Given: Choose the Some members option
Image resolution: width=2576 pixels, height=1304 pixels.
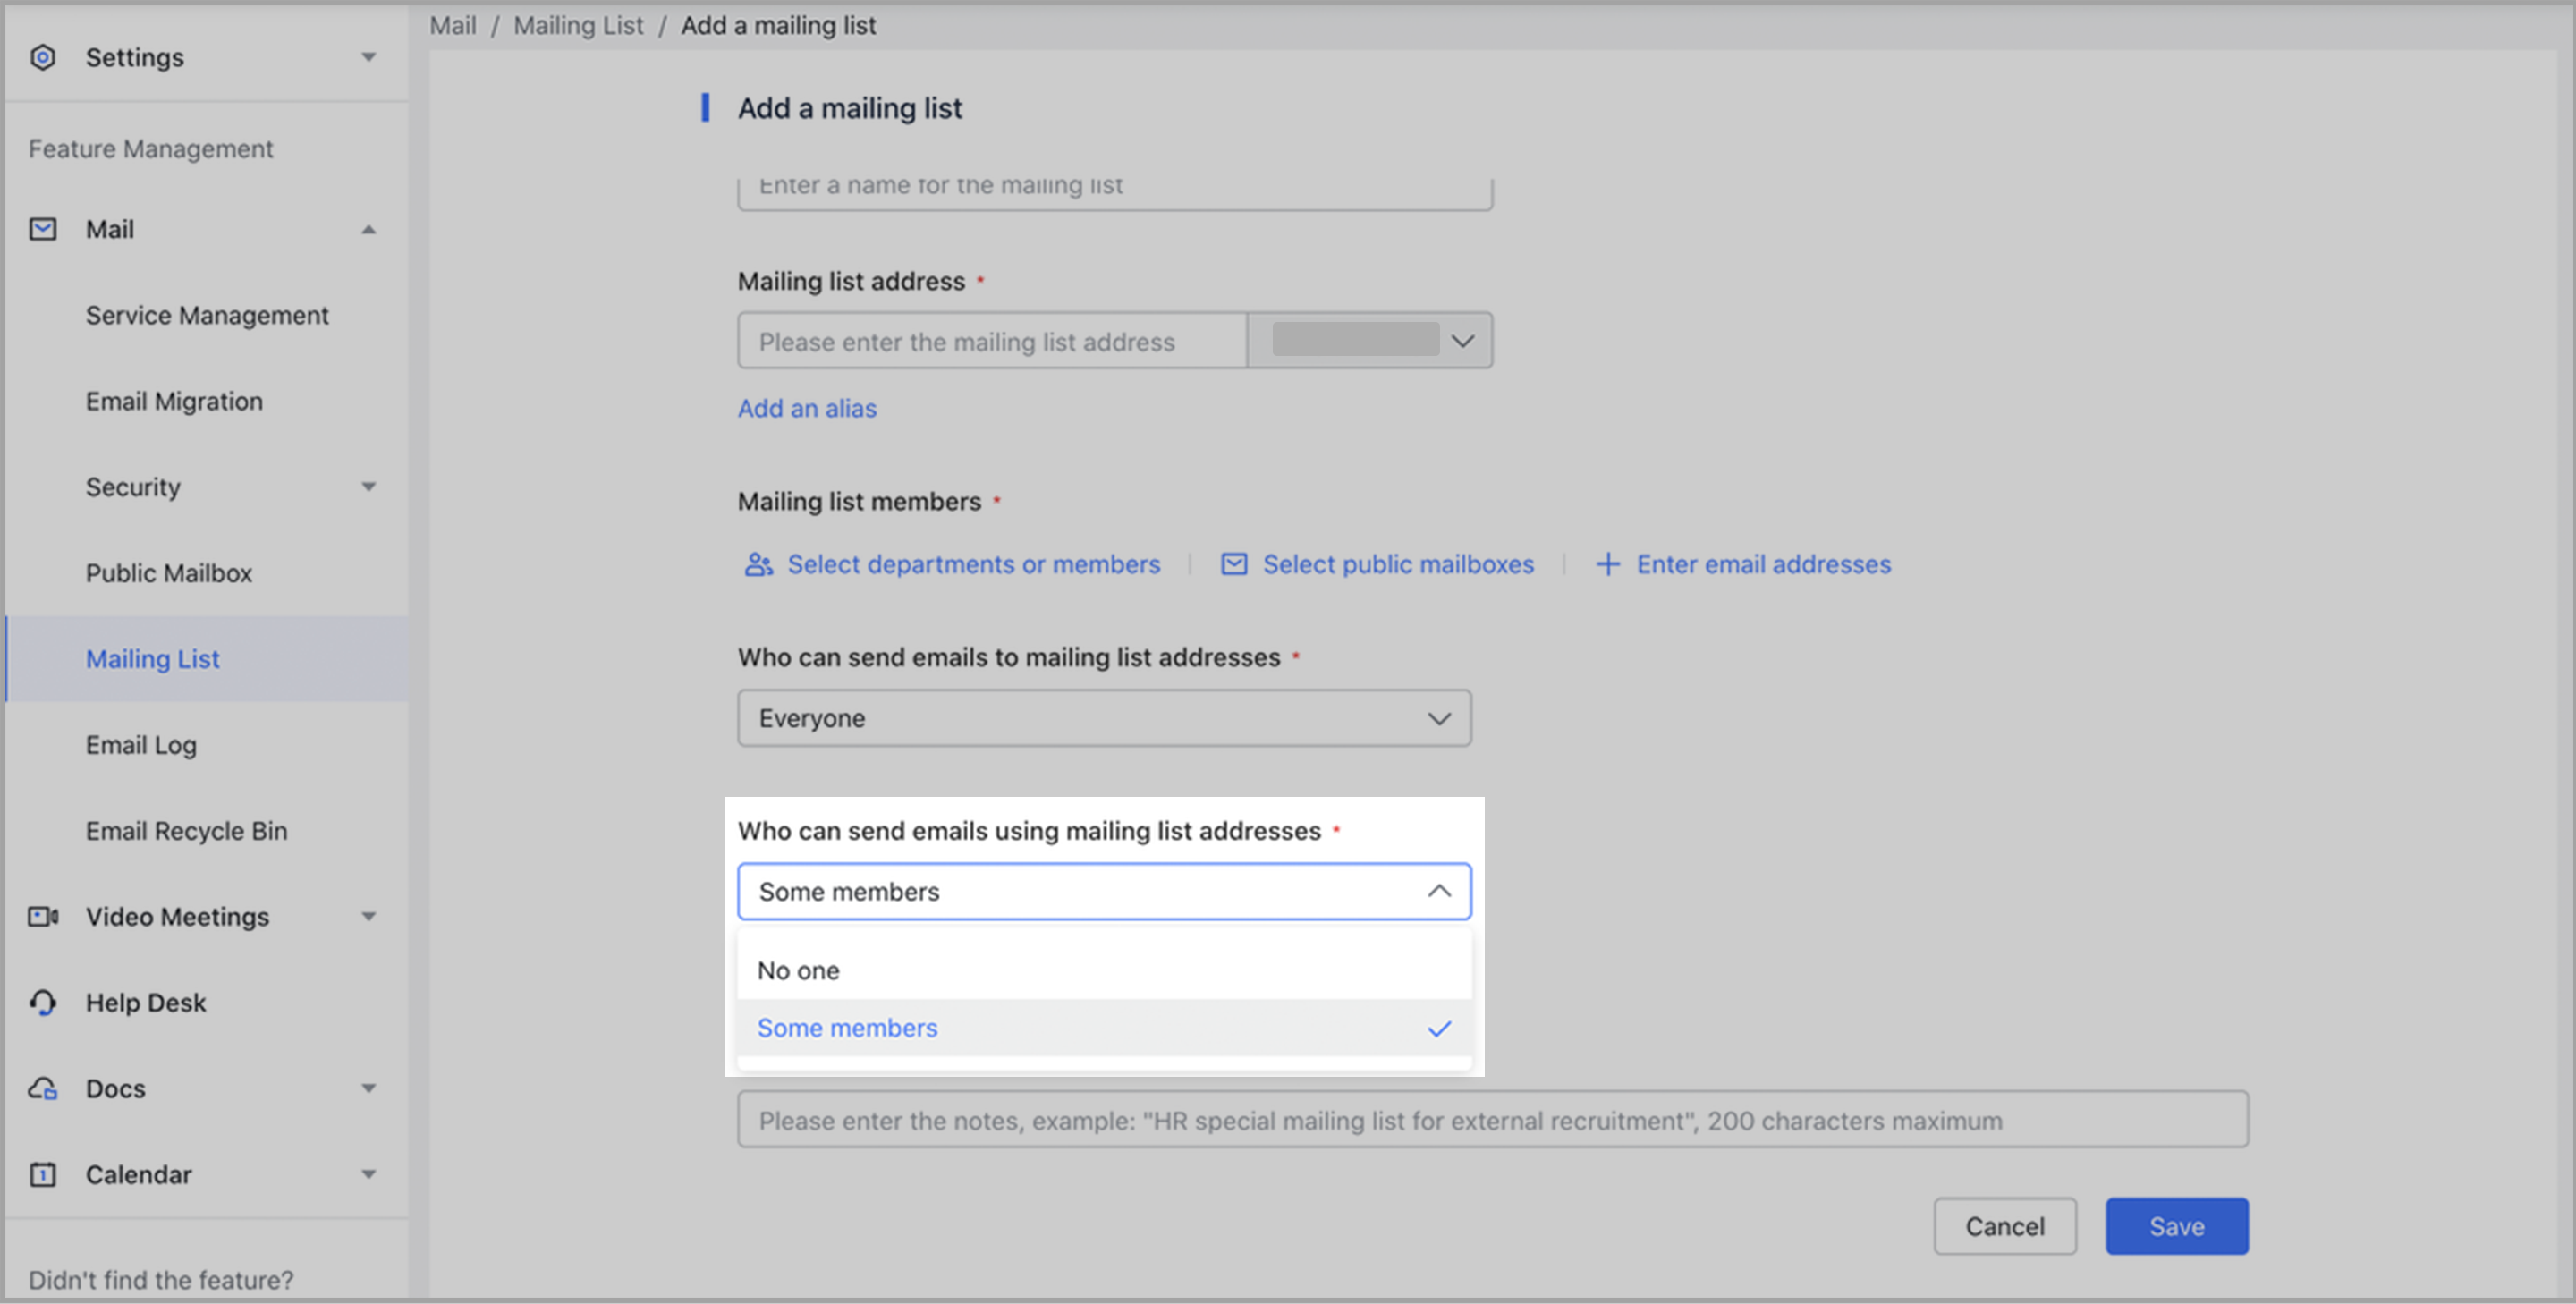Looking at the screenshot, I should (x=1104, y=1028).
